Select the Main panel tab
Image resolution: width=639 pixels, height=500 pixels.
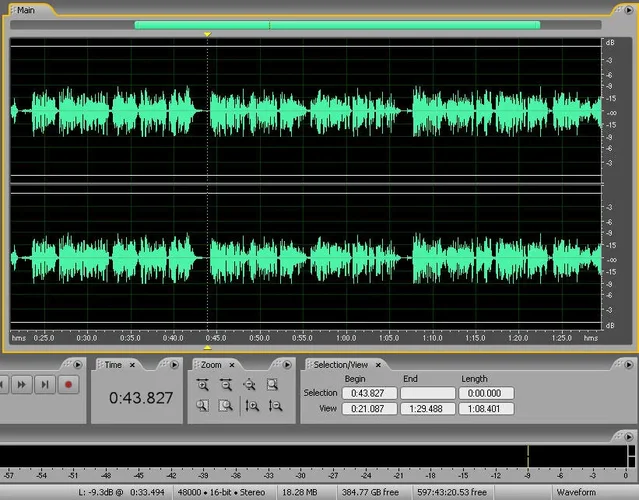[25, 10]
